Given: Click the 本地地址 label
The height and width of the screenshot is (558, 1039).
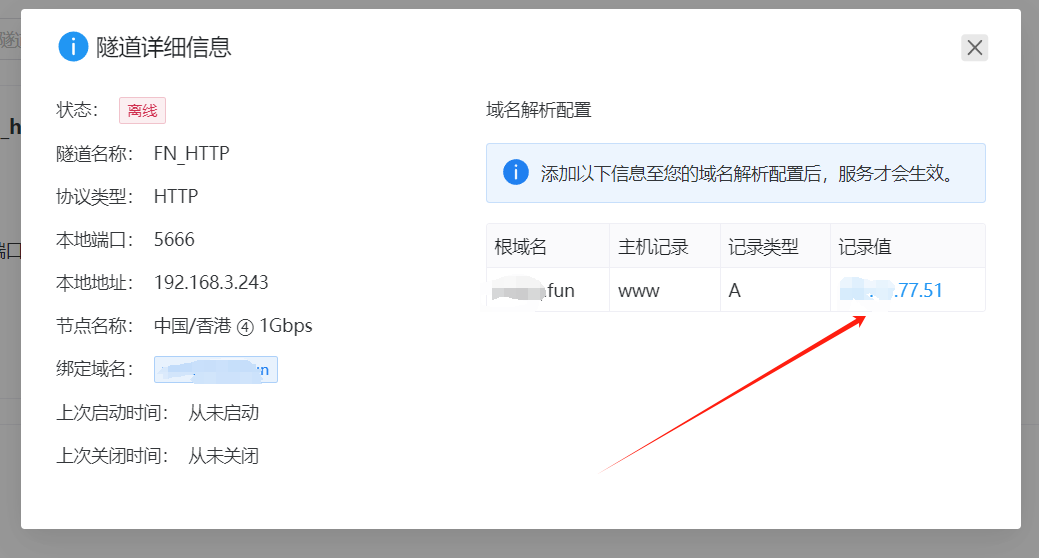Looking at the screenshot, I should click(95, 283).
